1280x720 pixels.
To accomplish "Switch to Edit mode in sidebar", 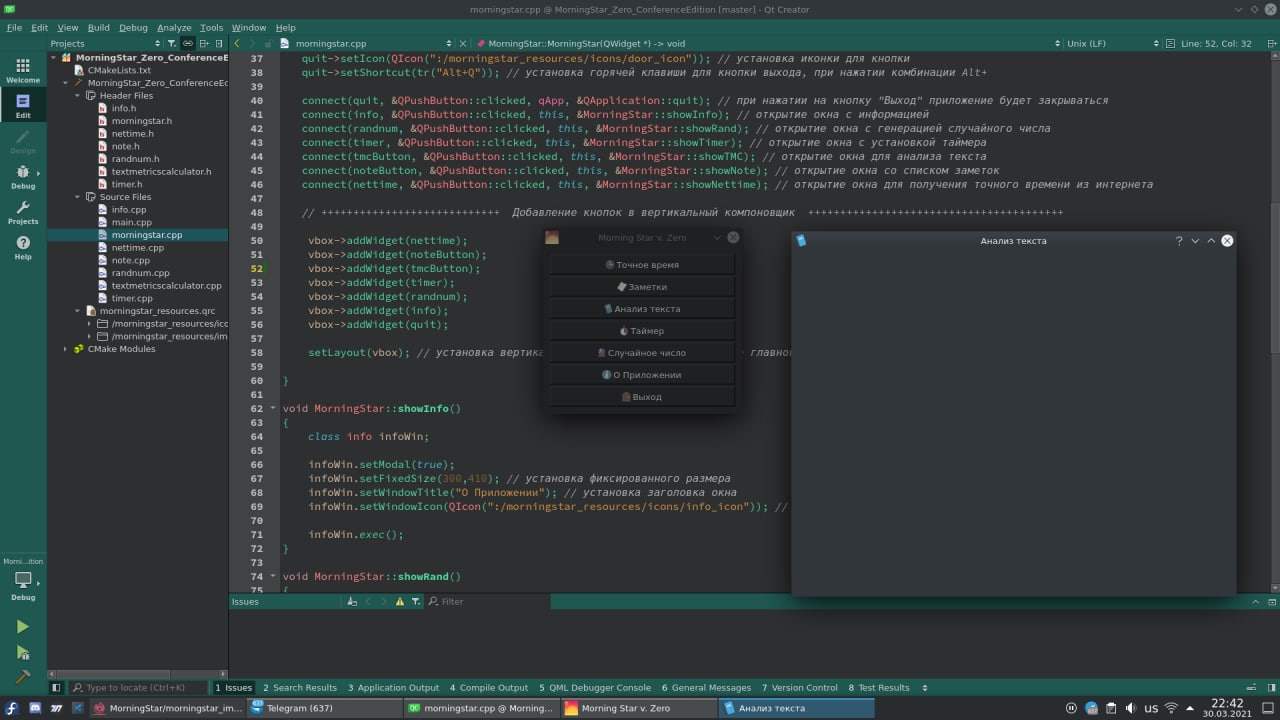I will coord(23,105).
